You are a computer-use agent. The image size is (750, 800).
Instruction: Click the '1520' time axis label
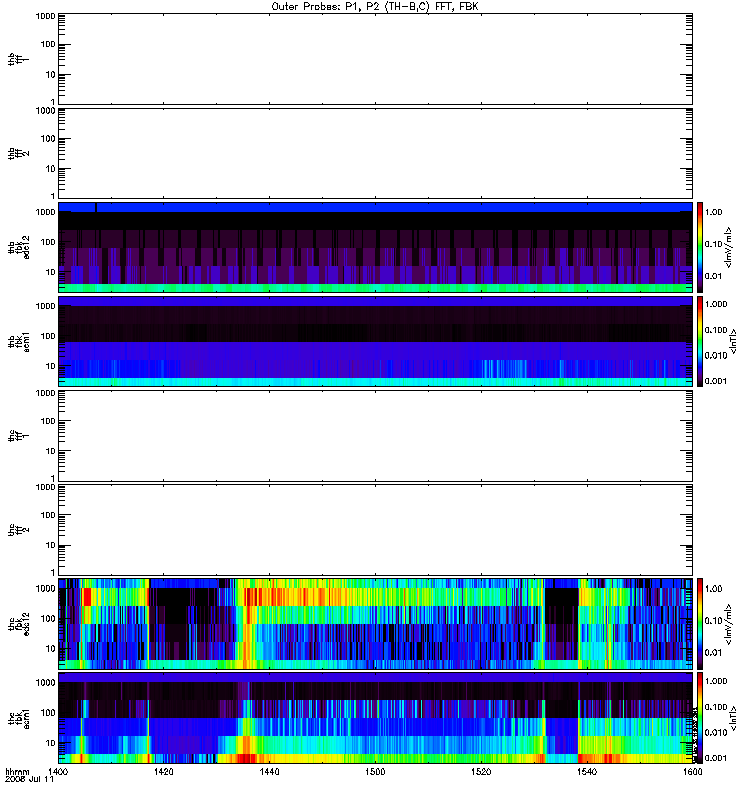coord(481,772)
